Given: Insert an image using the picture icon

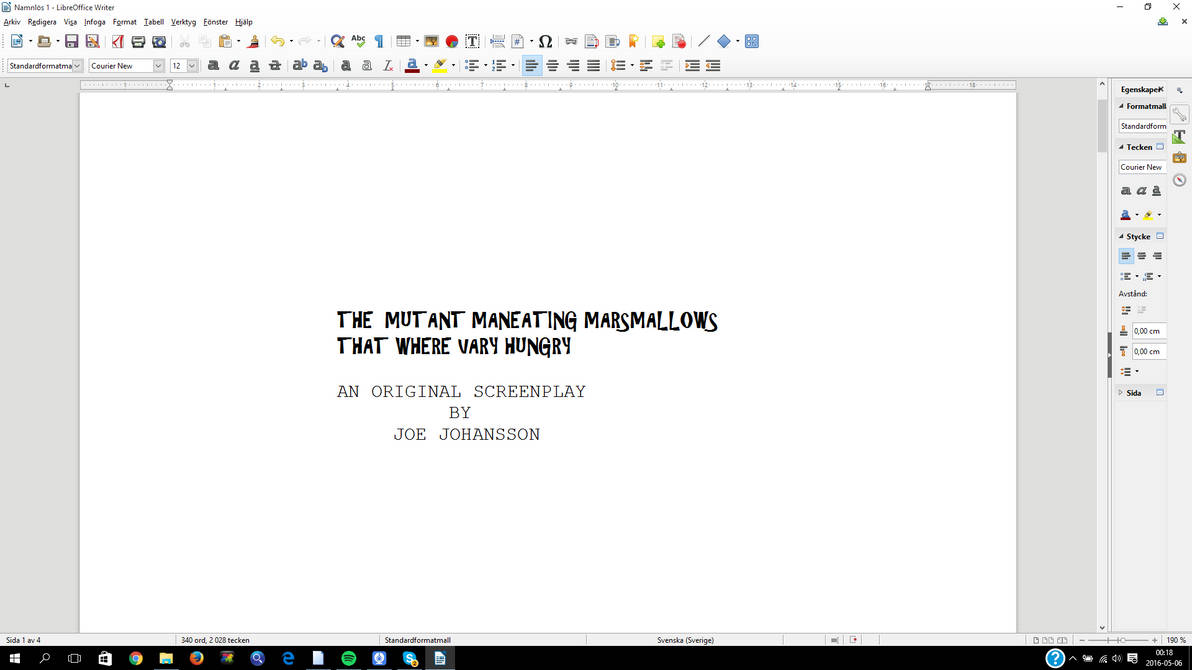Looking at the screenshot, I should pos(431,41).
